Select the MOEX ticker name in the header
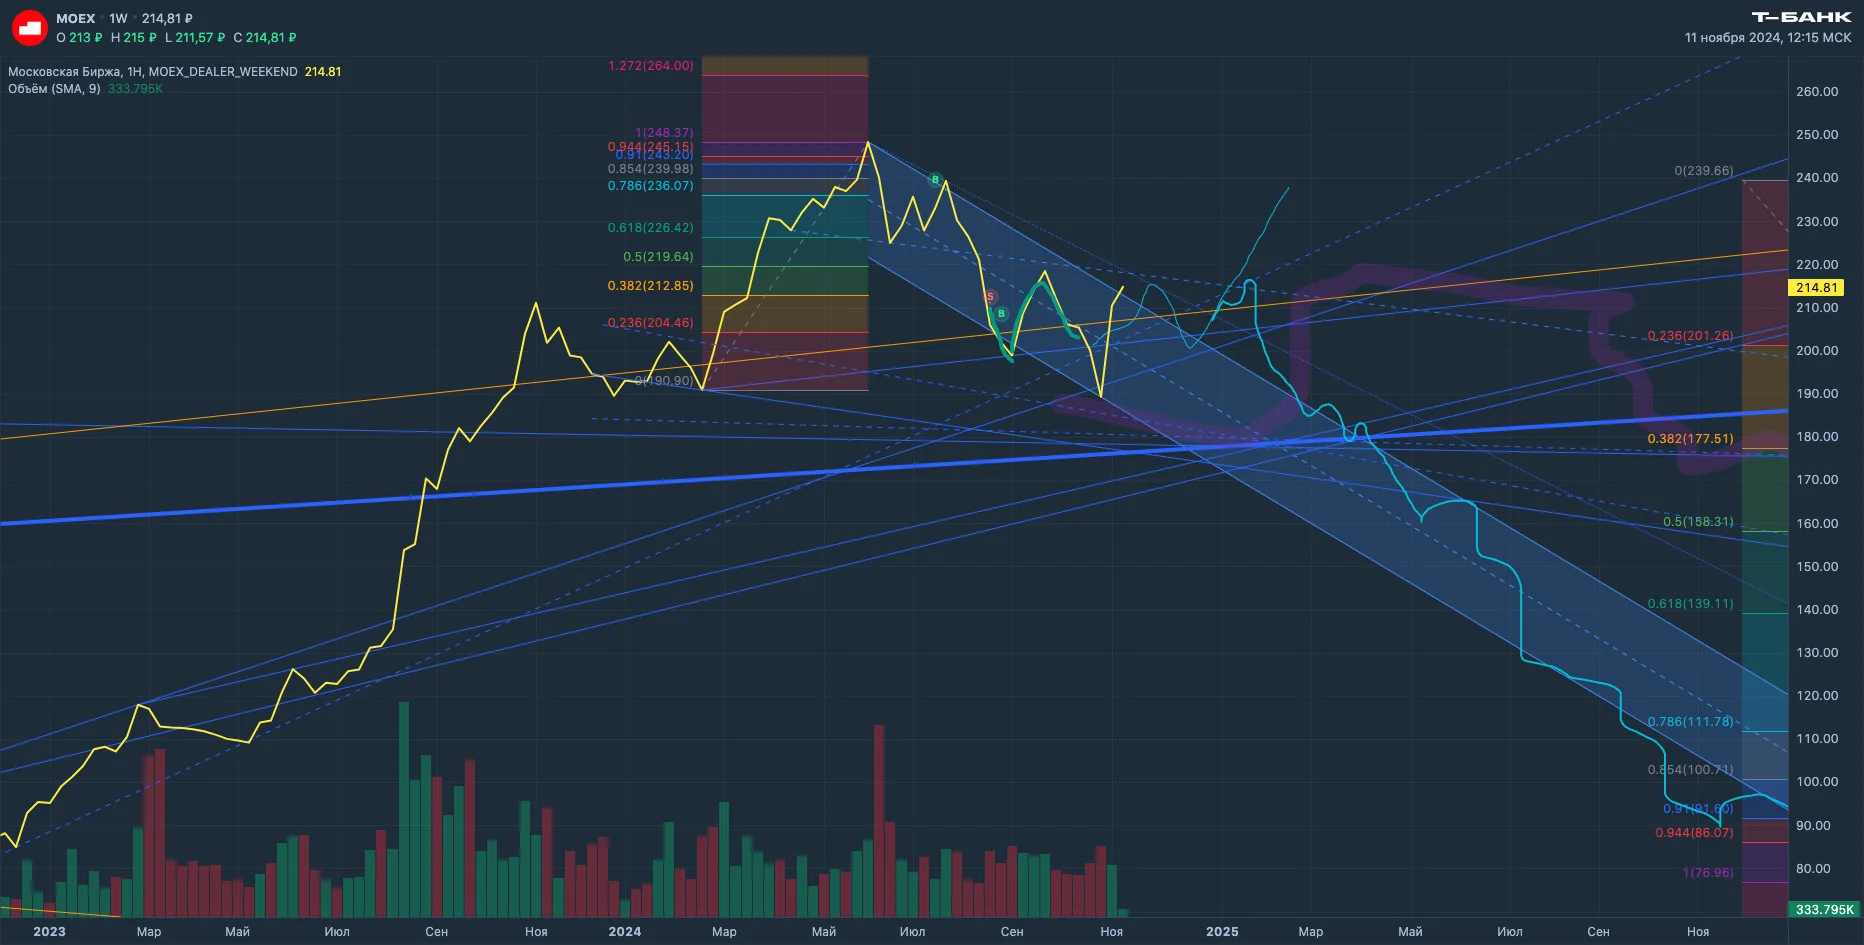 [75, 18]
